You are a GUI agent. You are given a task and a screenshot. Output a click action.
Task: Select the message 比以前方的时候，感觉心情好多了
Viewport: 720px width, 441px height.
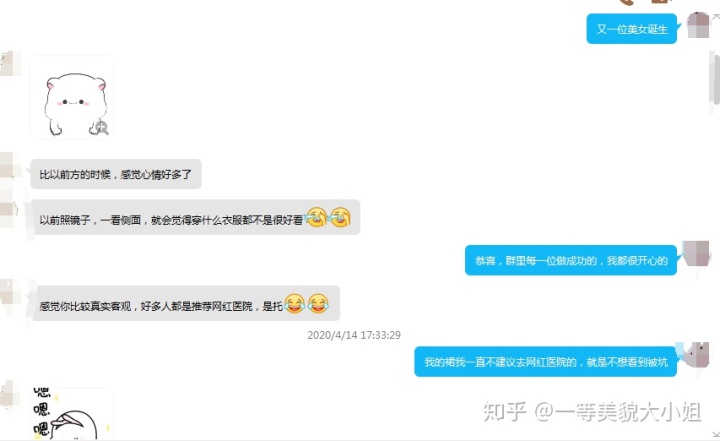(116, 174)
